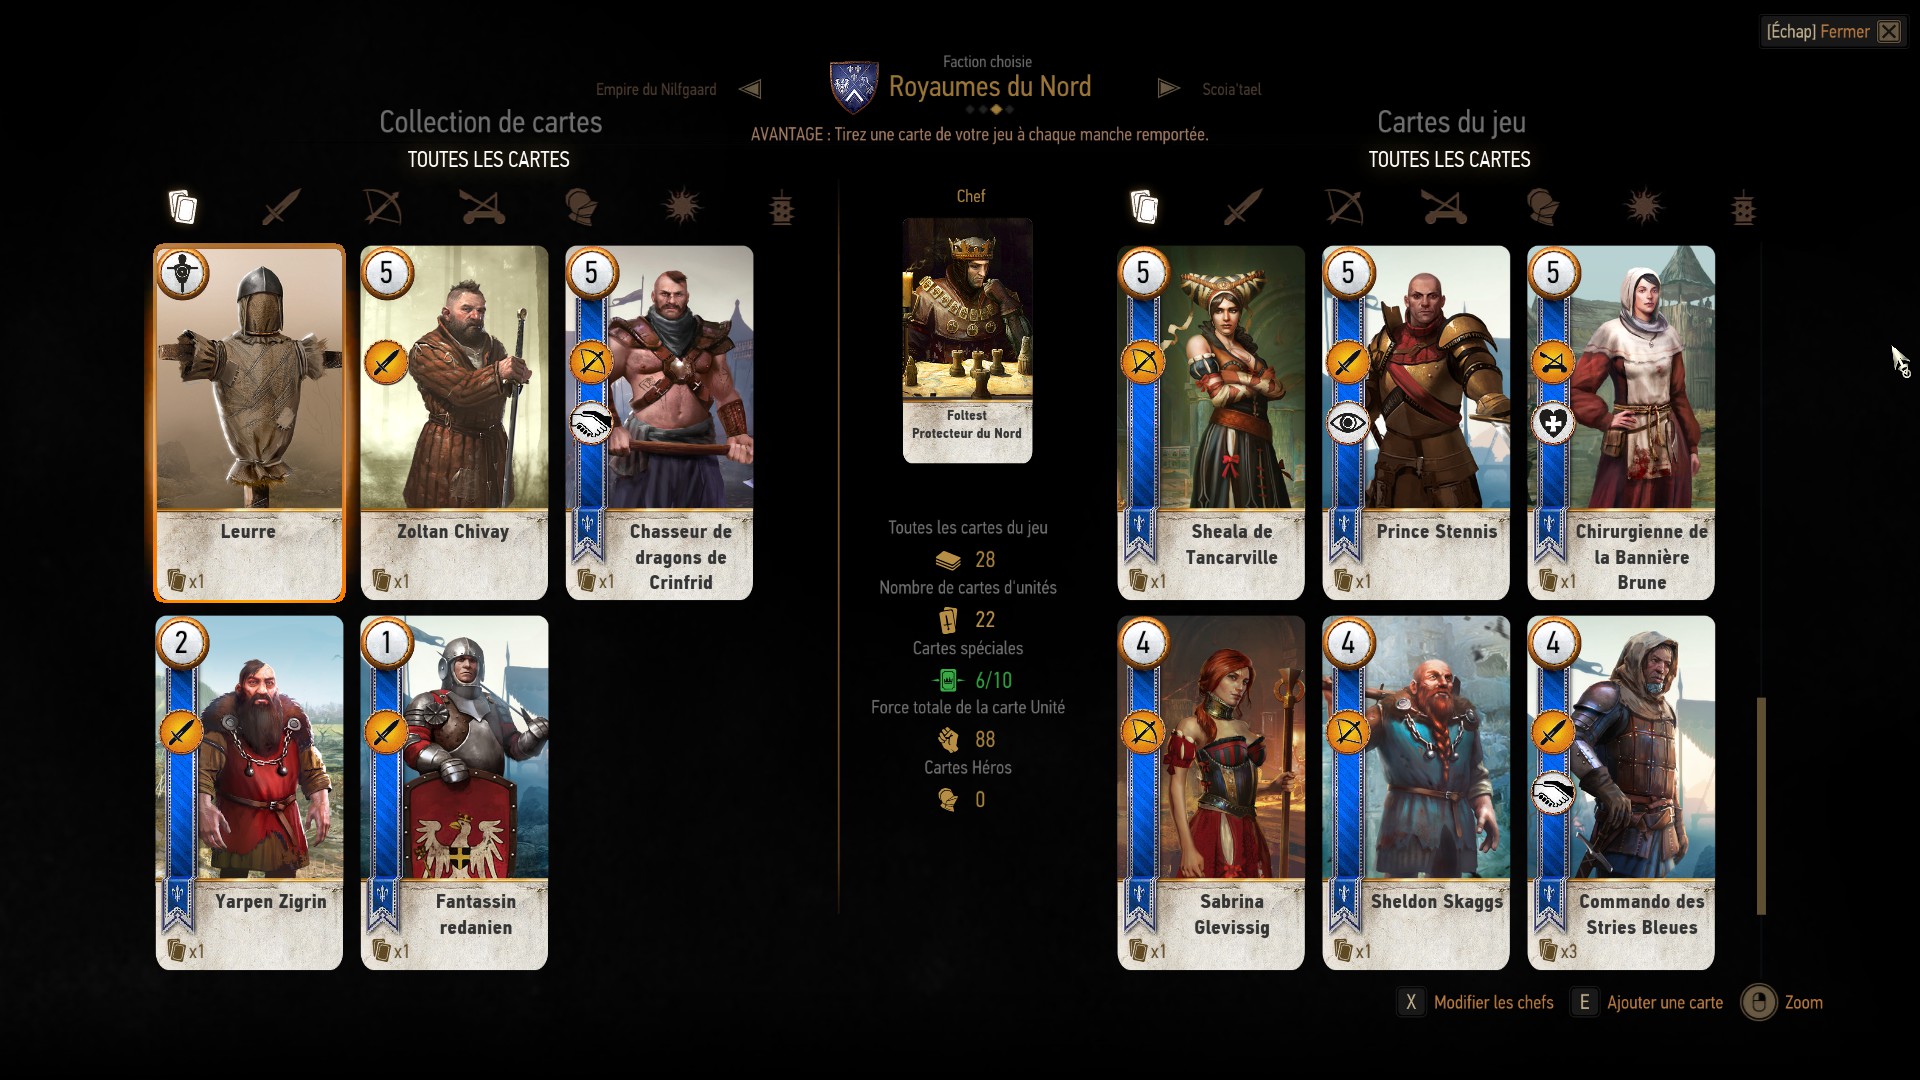Select ranged bow filter in card collection
The image size is (1920, 1080).
pos(383,207)
